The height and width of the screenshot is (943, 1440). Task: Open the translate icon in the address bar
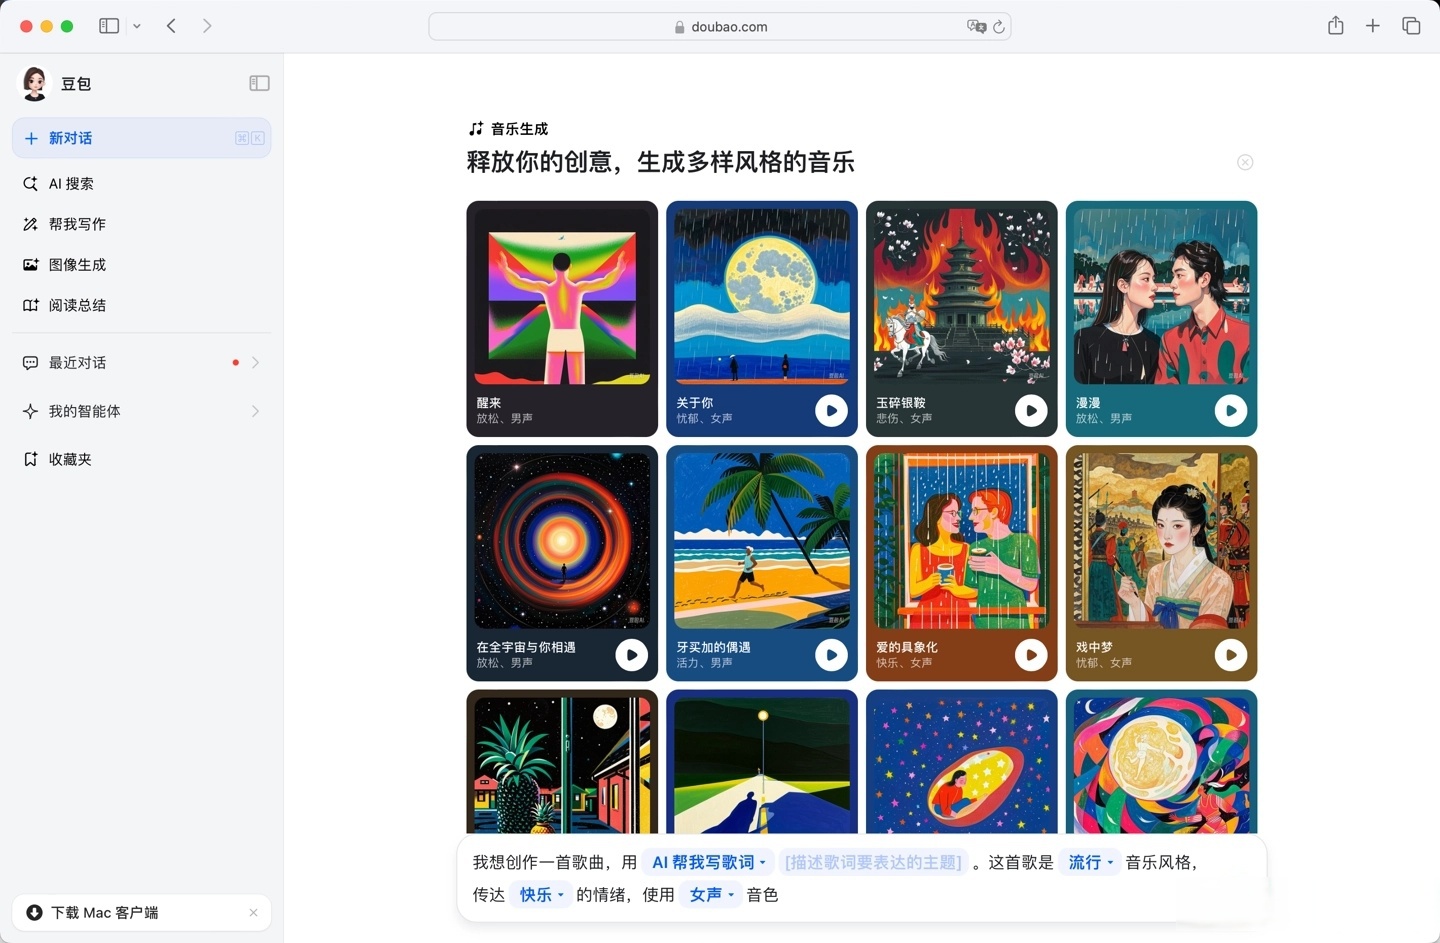pos(976,26)
